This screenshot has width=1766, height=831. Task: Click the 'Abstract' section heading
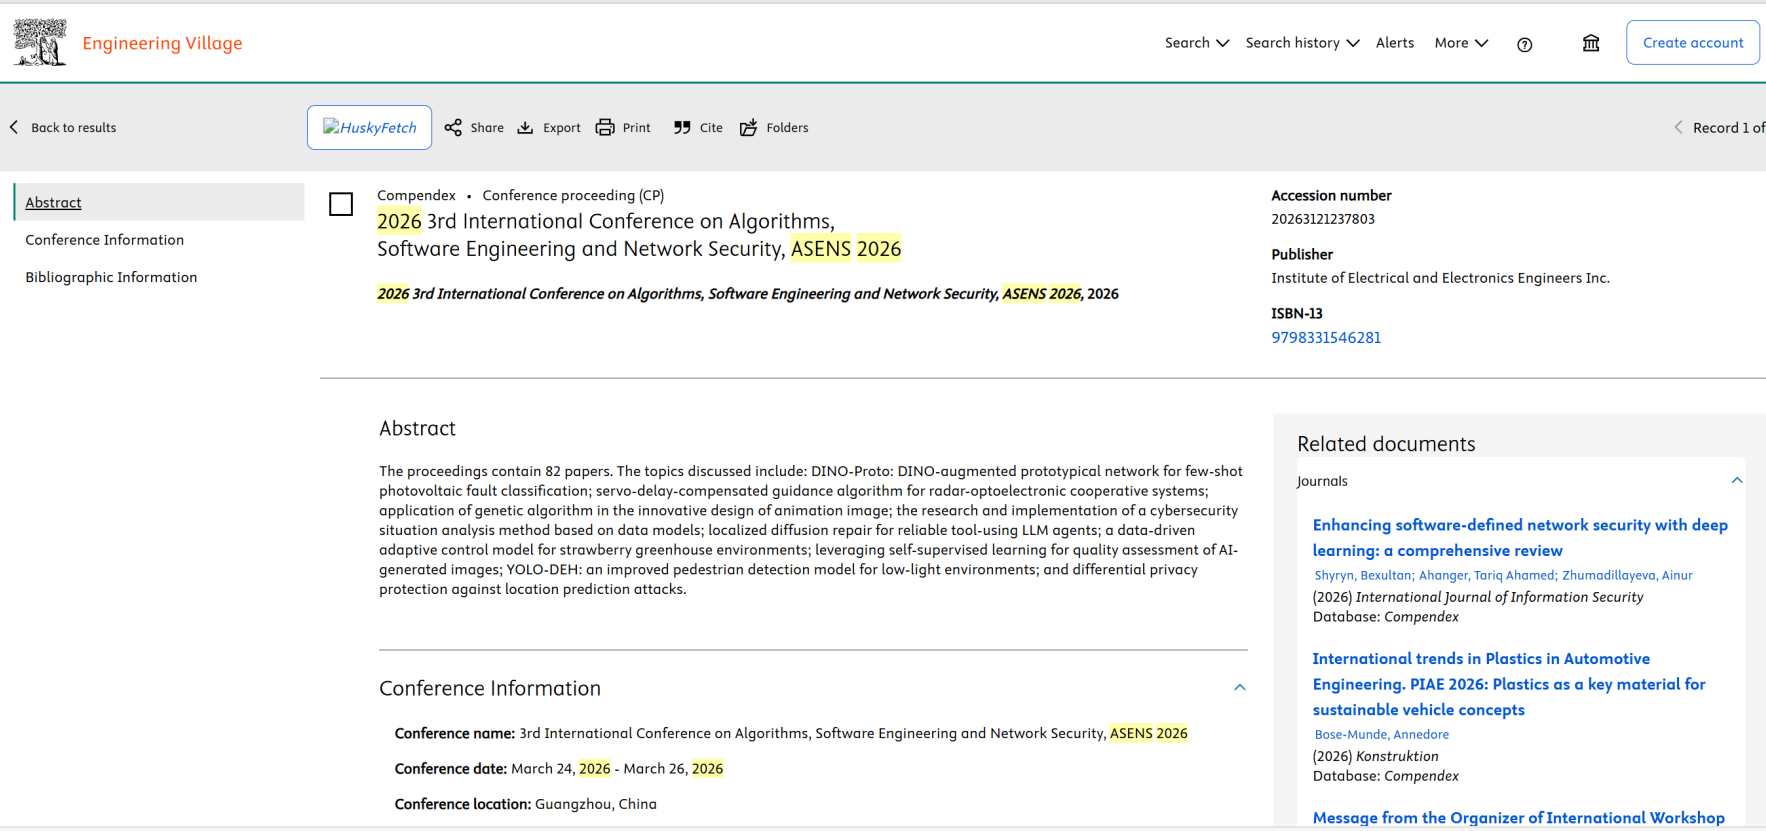coord(417,428)
